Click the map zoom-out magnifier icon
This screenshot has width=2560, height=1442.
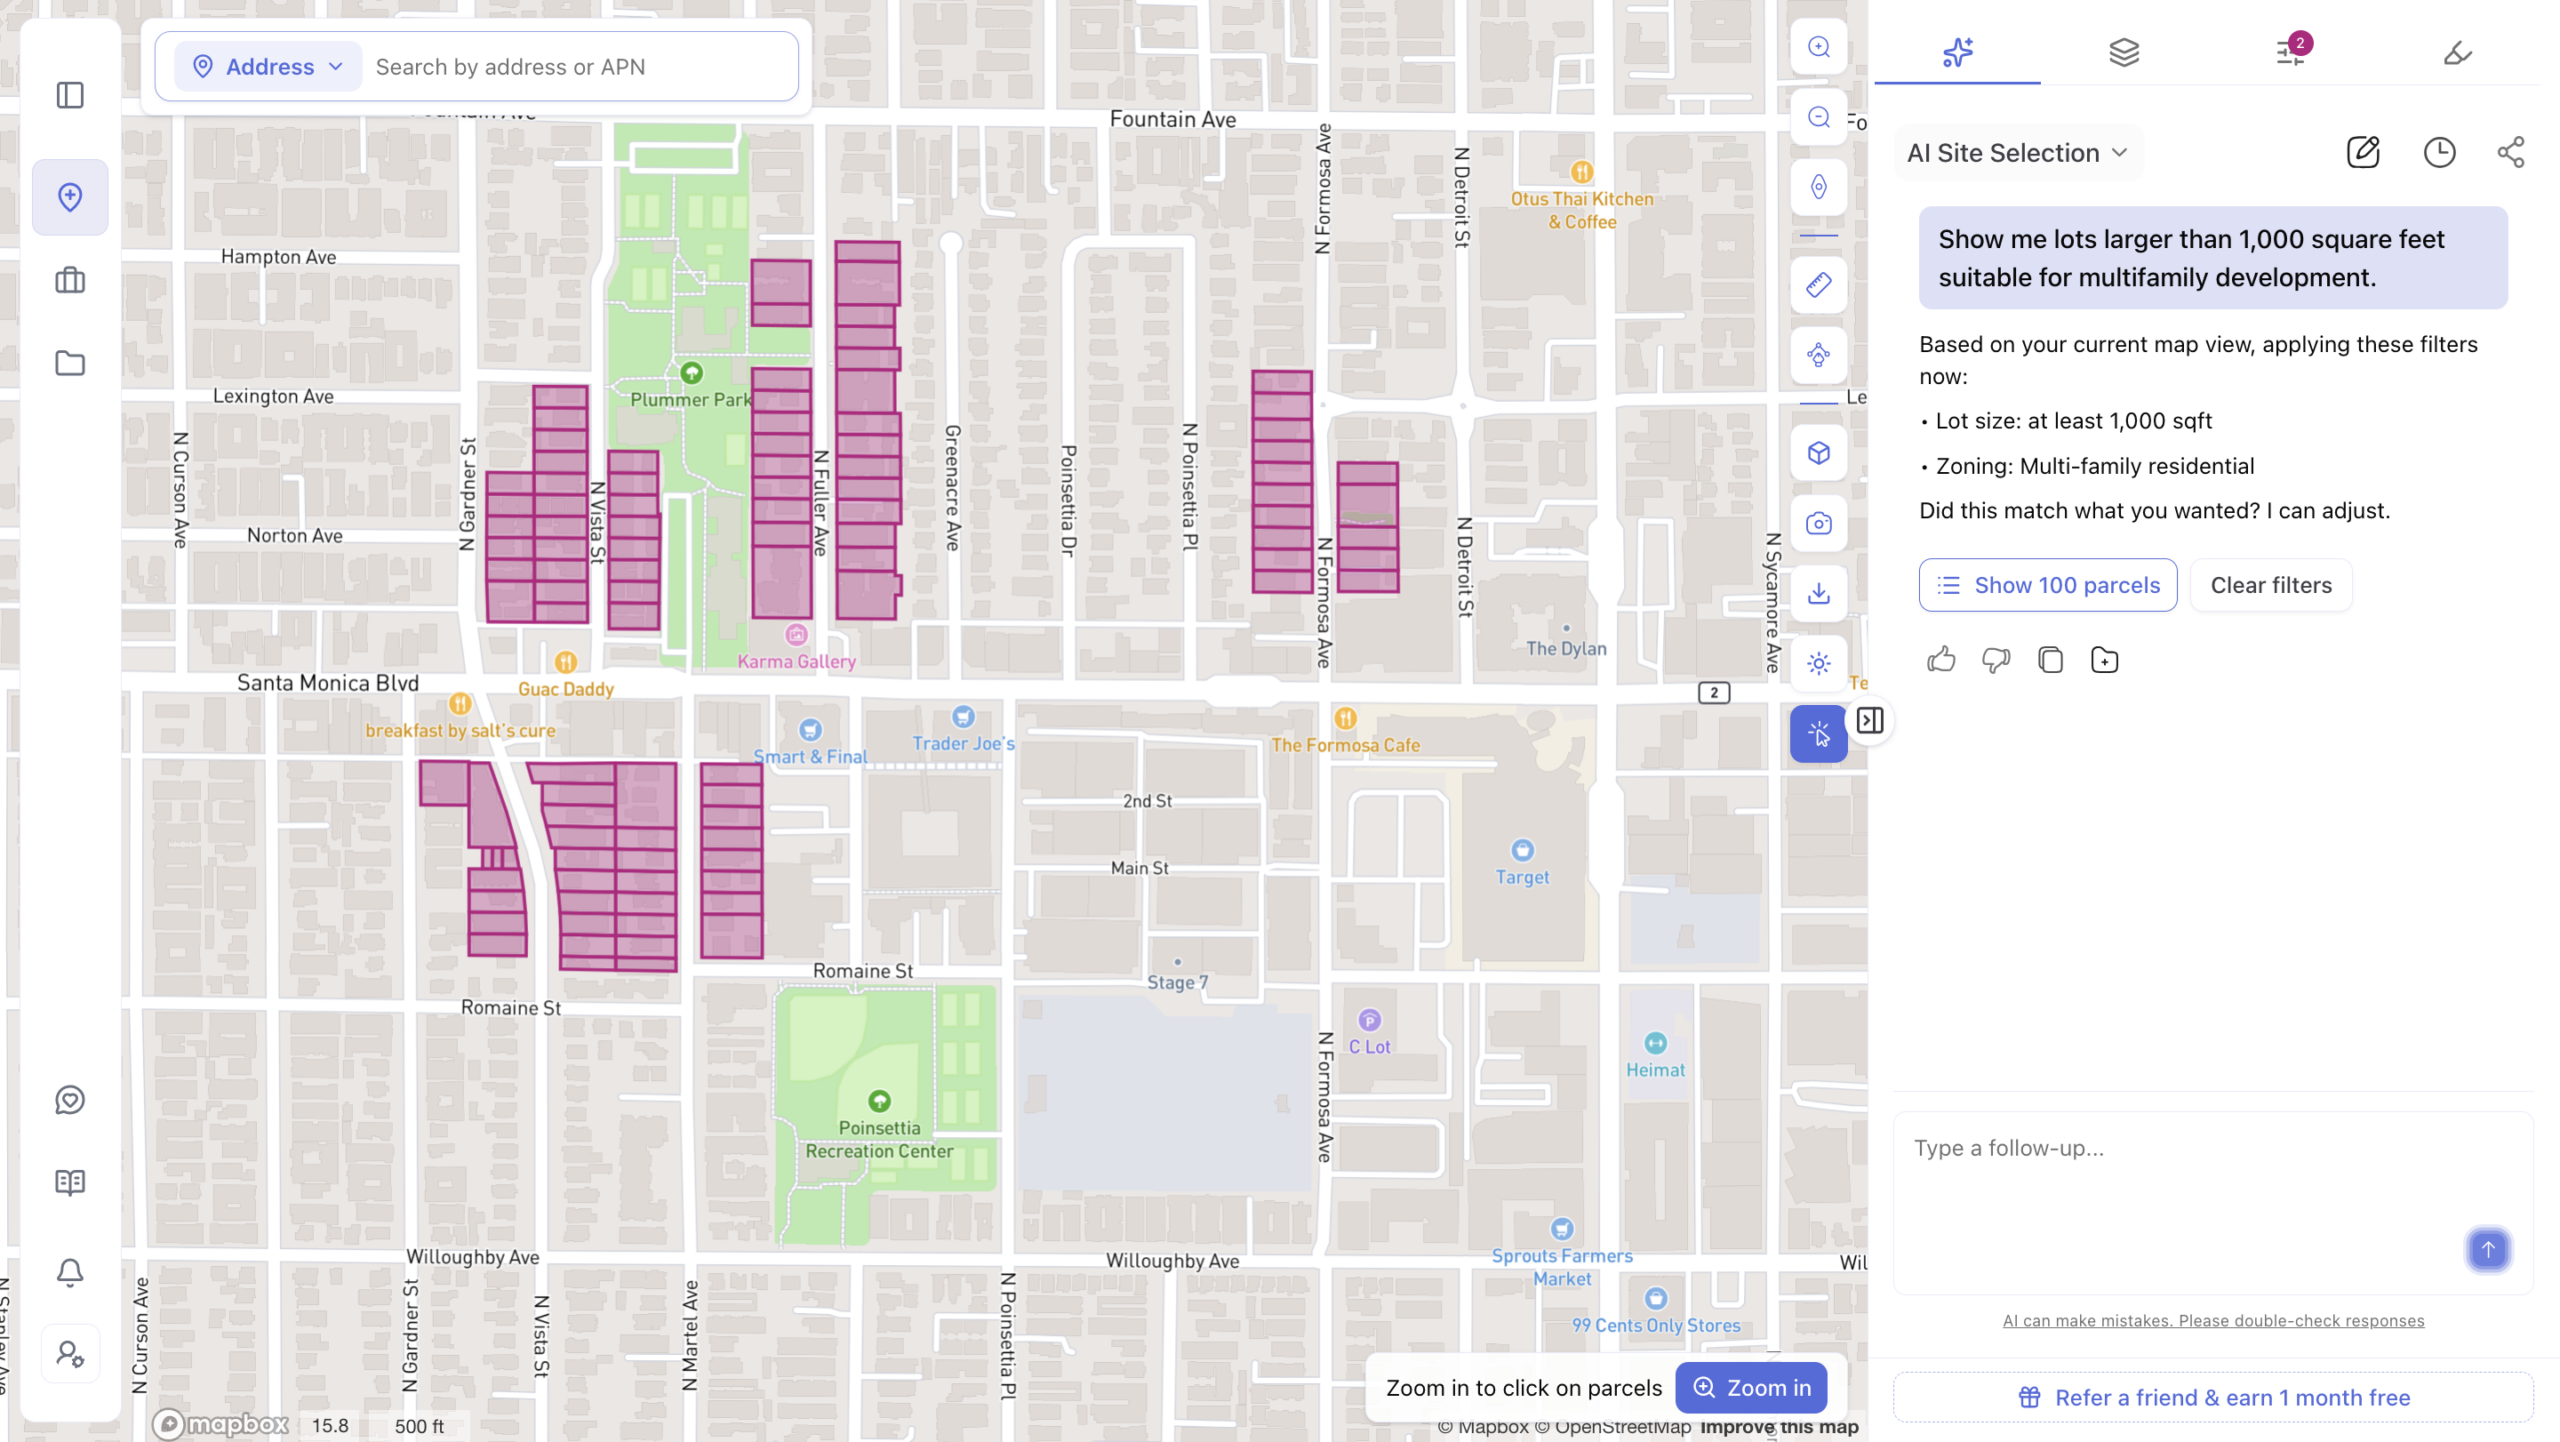(x=1818, y=117)
